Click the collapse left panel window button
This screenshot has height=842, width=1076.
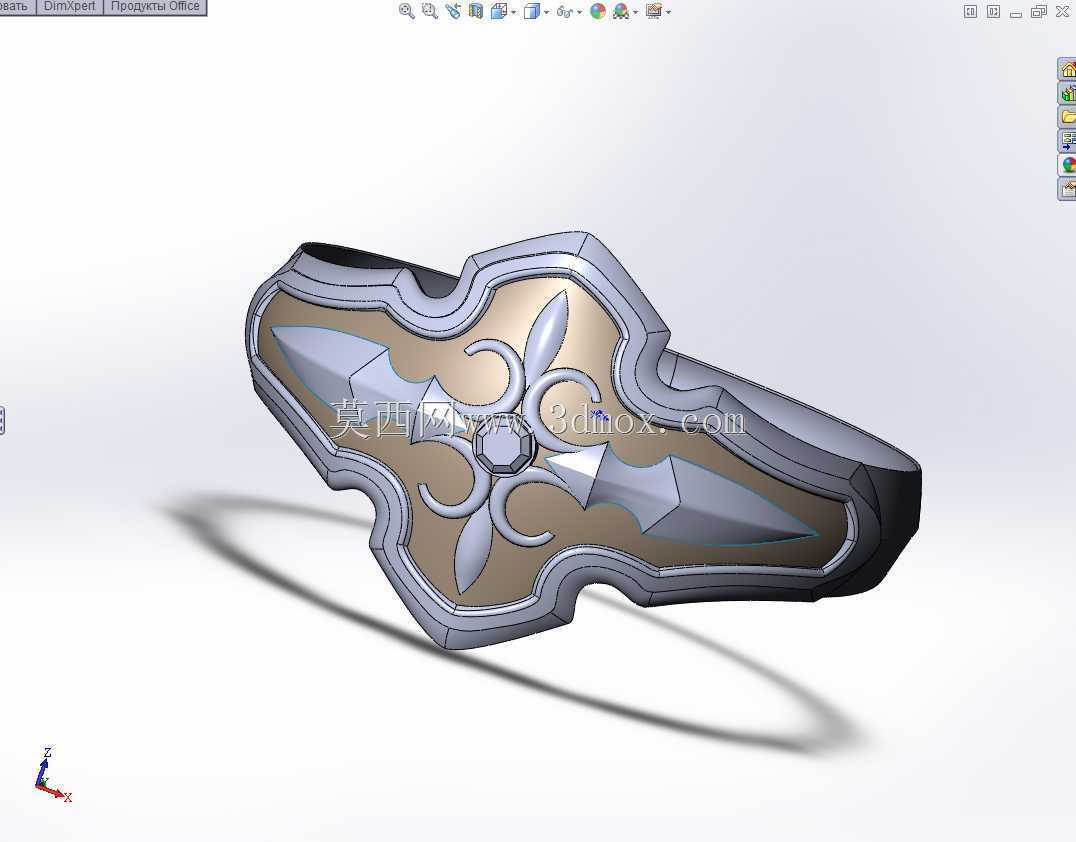coord(970,11)
